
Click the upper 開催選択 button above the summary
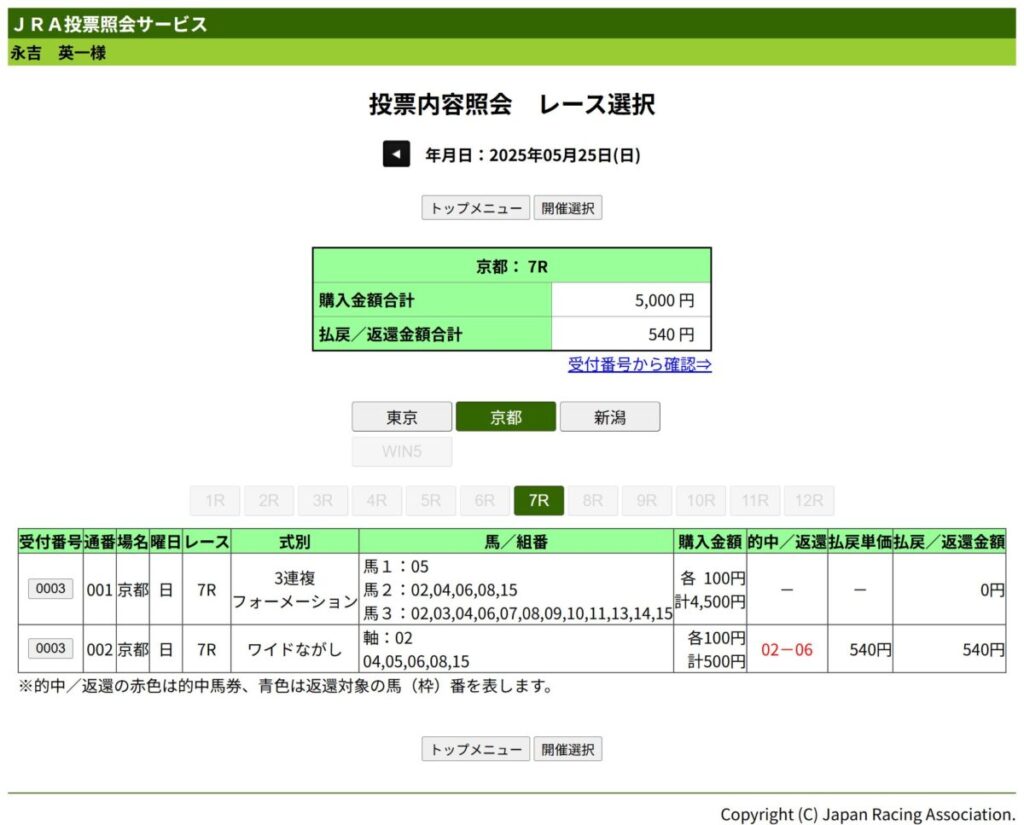coord(567,208)
